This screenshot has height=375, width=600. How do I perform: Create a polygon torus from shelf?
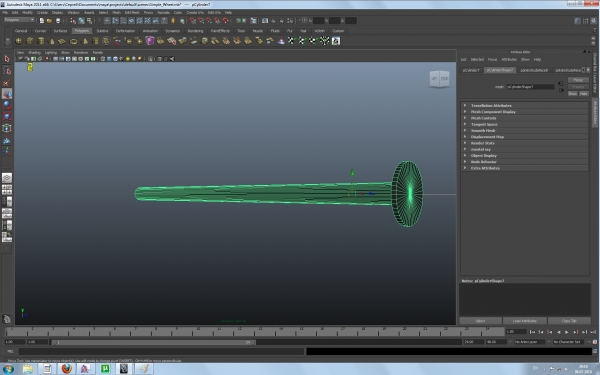pos(73,41)
